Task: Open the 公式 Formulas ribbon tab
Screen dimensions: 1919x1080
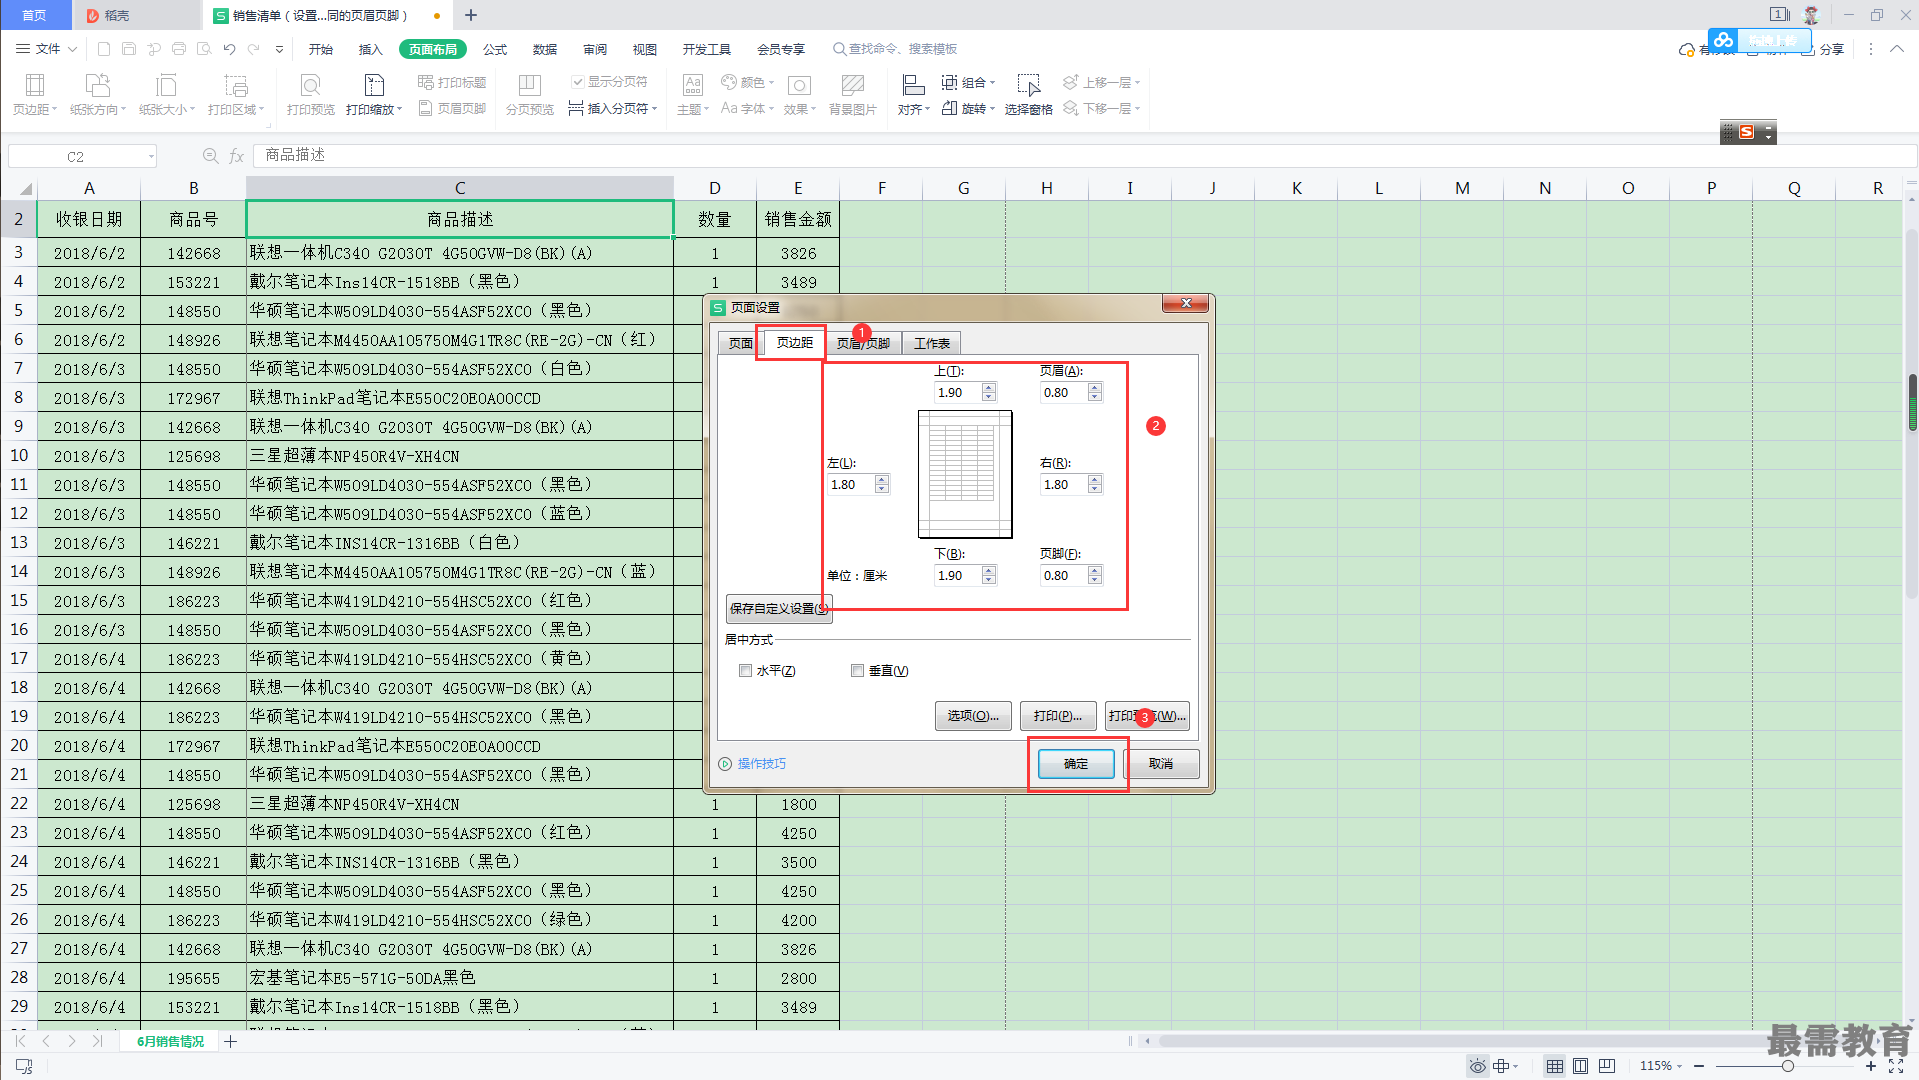Action: [x=495, y=49]
